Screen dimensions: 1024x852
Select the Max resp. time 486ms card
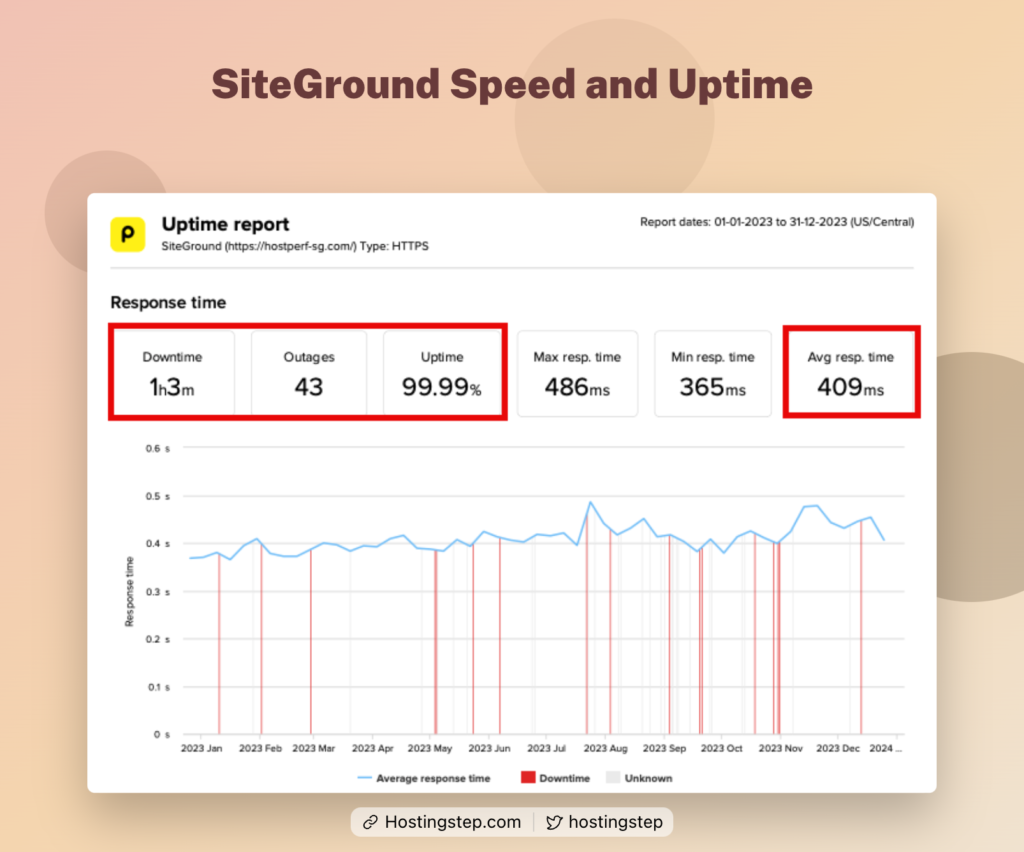(x=577, y=373)
